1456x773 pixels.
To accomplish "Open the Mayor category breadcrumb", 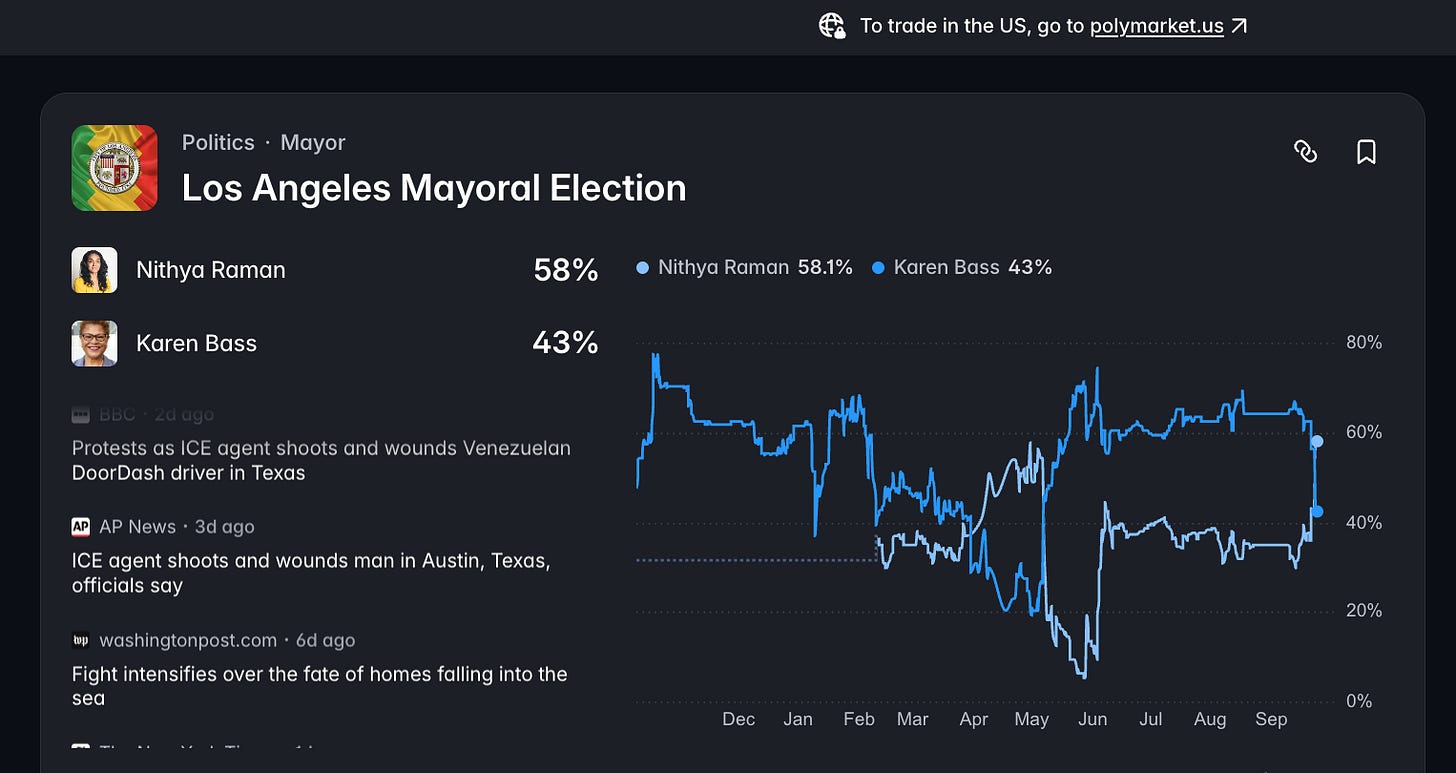I will 313,142.
